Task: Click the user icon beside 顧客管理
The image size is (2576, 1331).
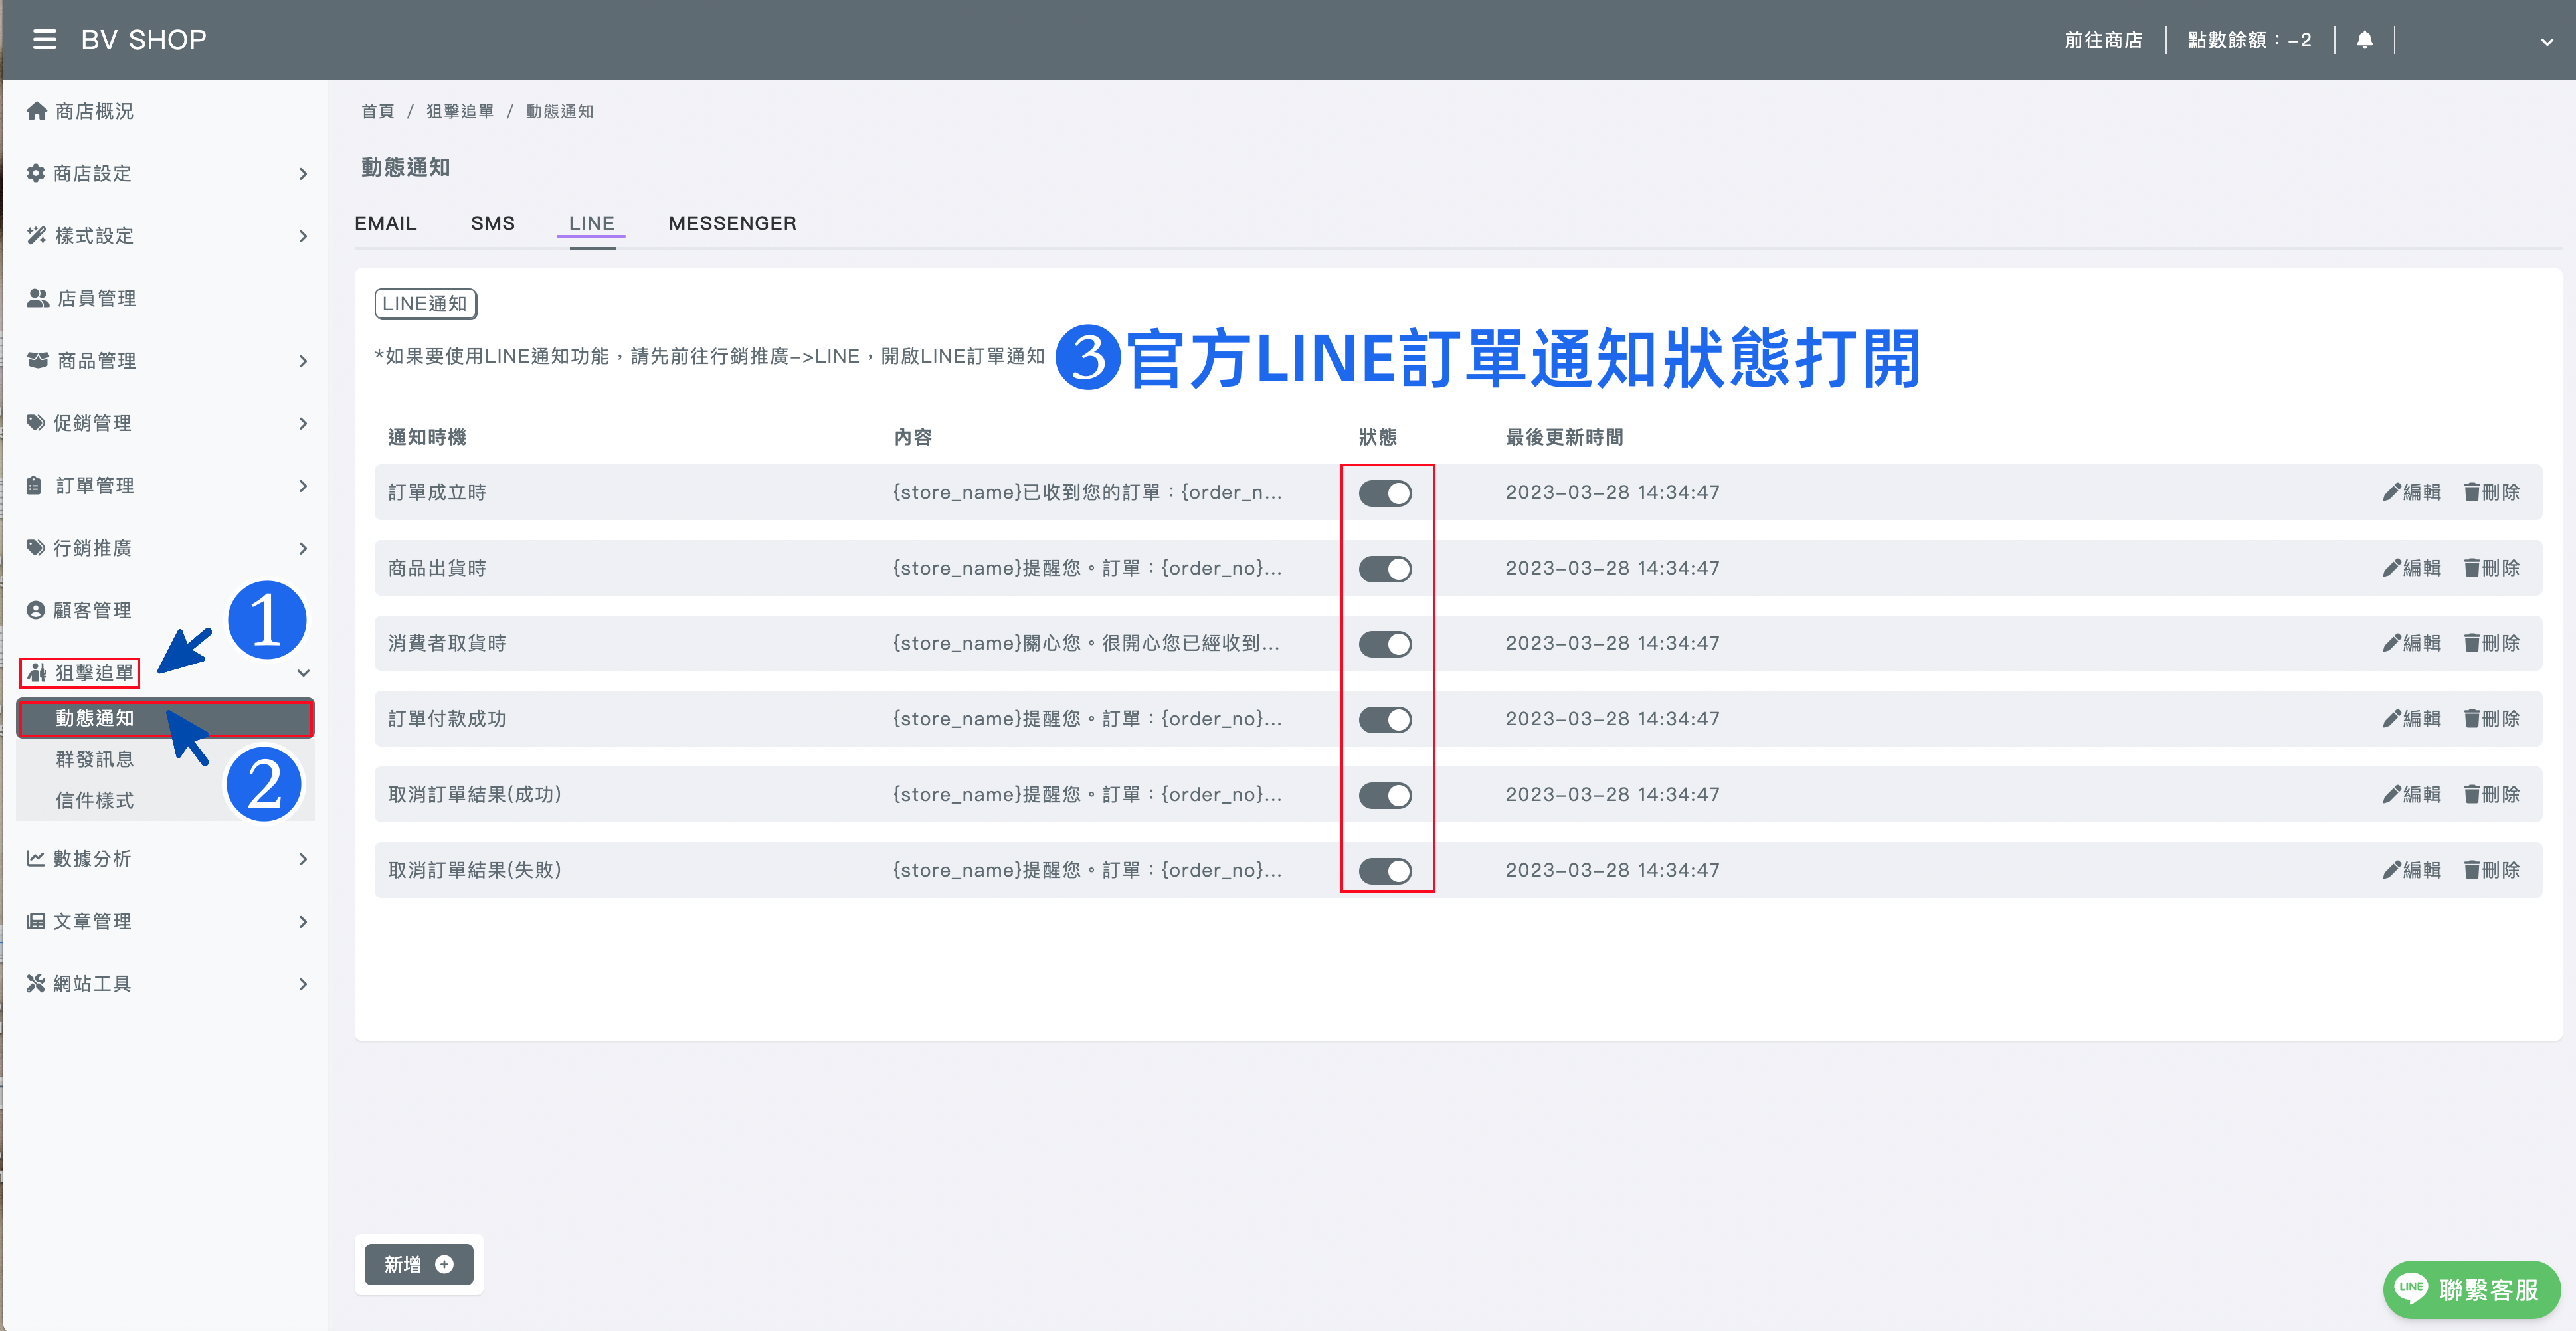Action: 36,610
